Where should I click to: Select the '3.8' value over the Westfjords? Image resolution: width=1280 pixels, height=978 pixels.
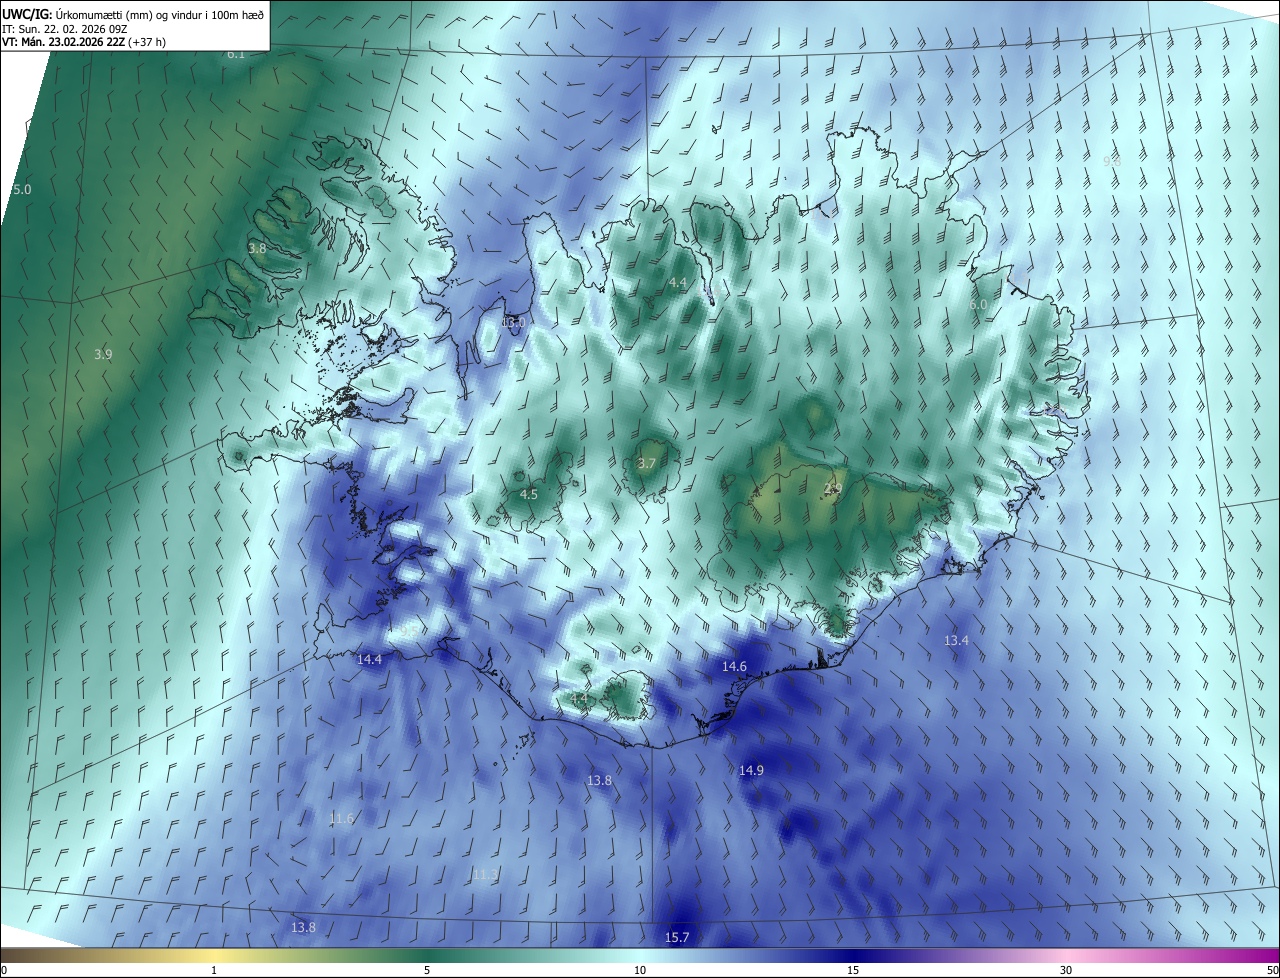[x=257, y=248]
